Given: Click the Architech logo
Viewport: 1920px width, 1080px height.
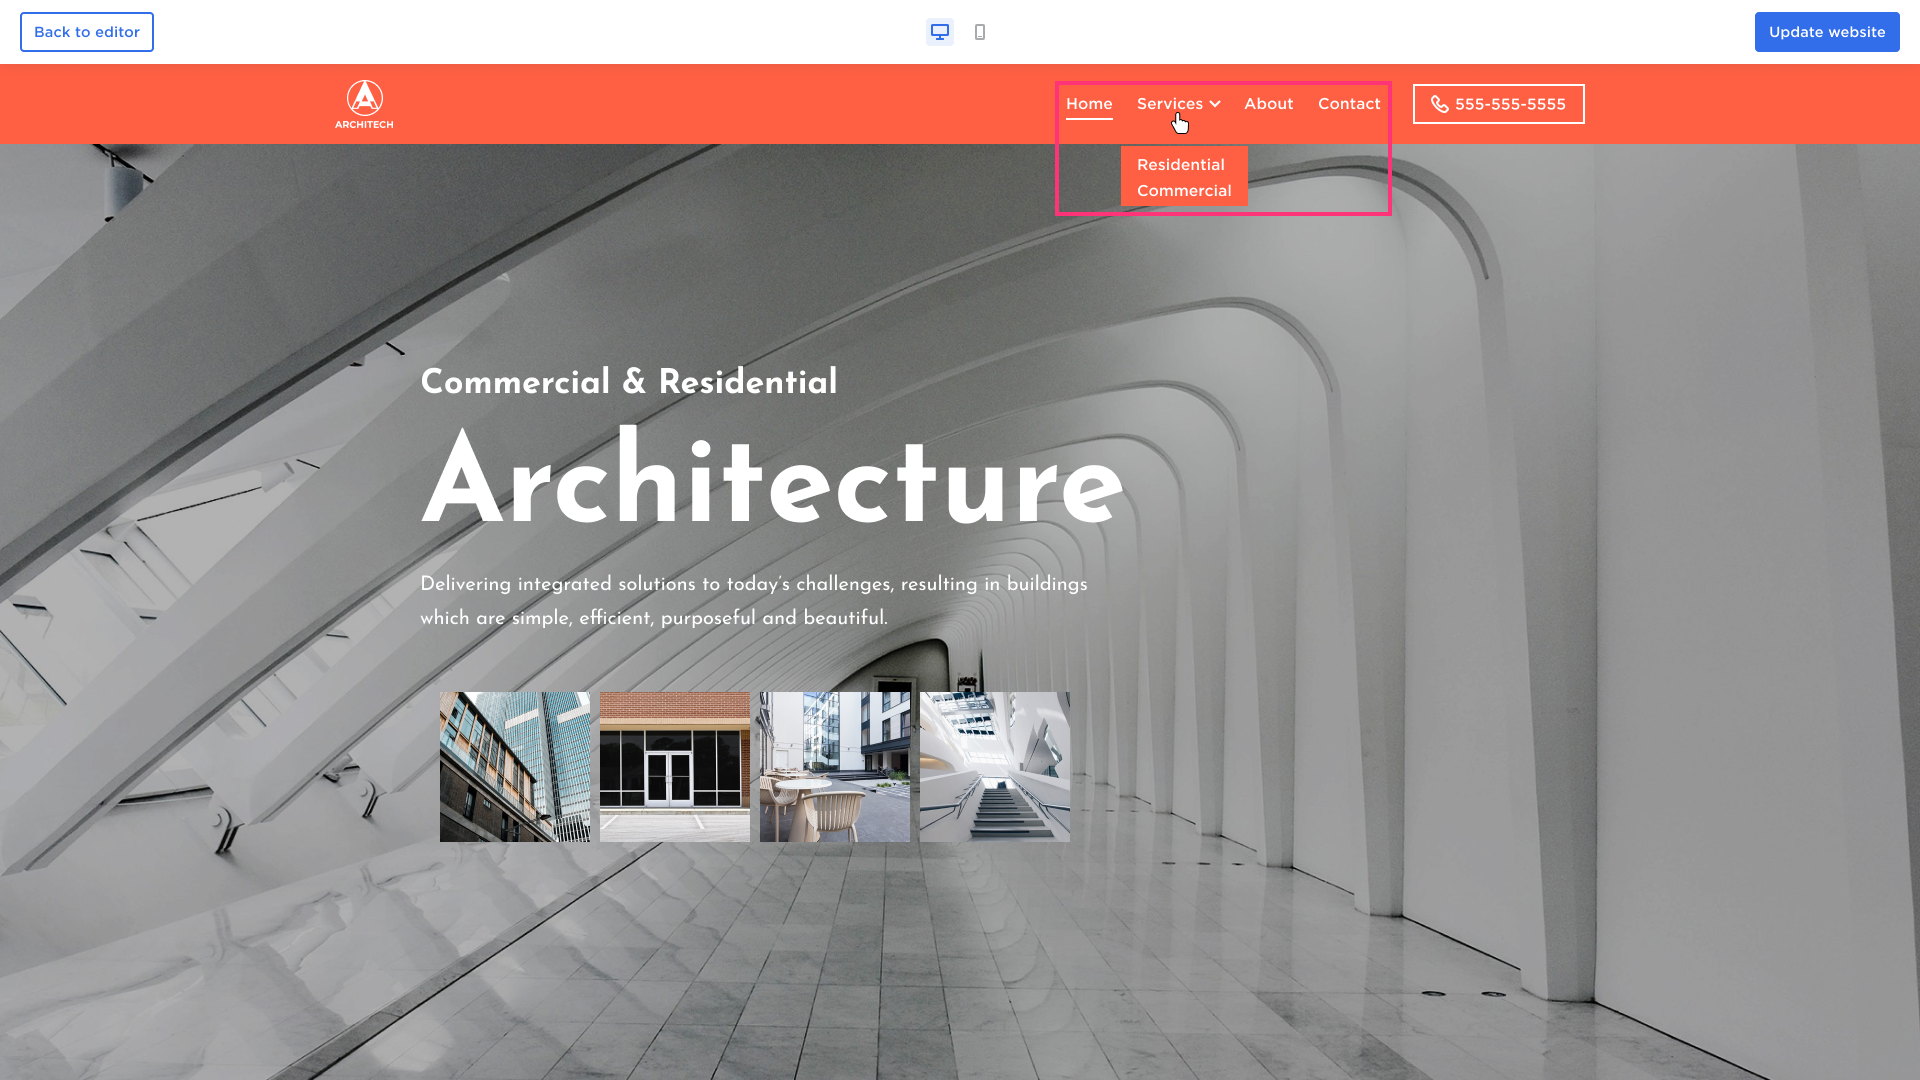Looking at the screenshot, I should [x=364, y=104].
